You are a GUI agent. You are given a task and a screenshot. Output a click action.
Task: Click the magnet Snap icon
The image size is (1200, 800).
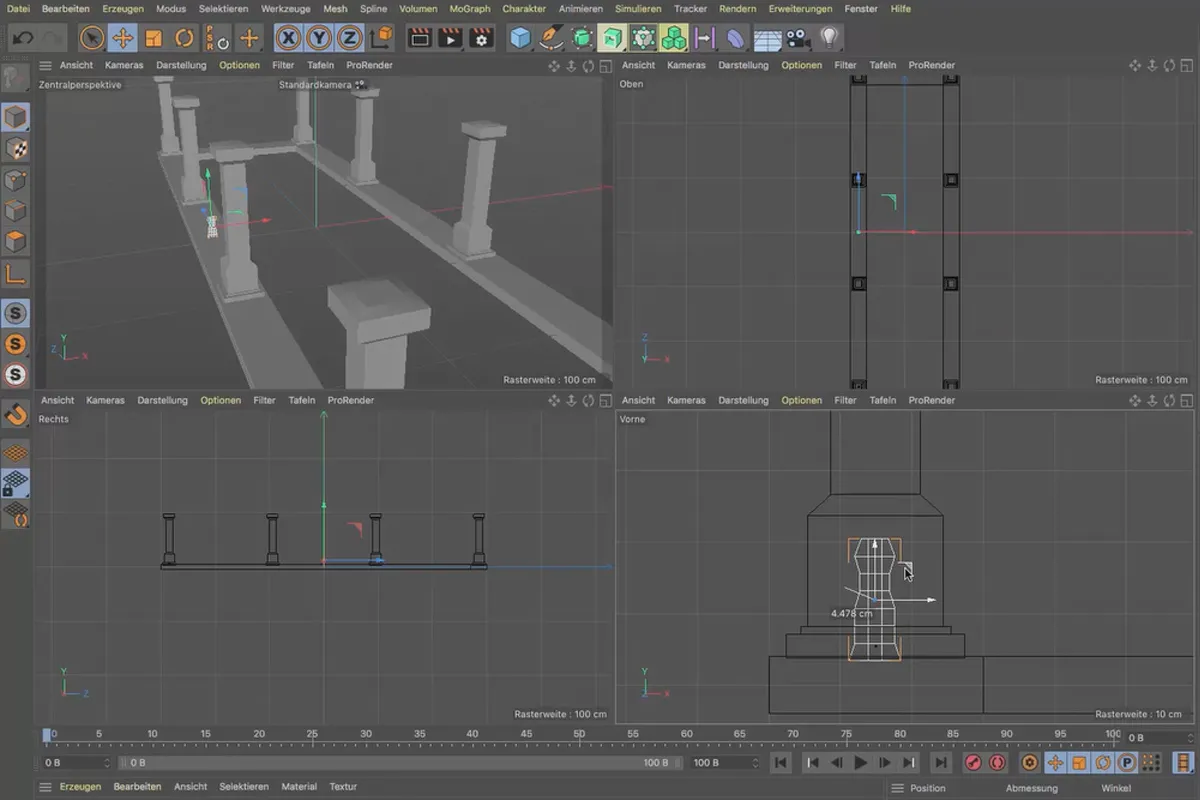point(16,412)
